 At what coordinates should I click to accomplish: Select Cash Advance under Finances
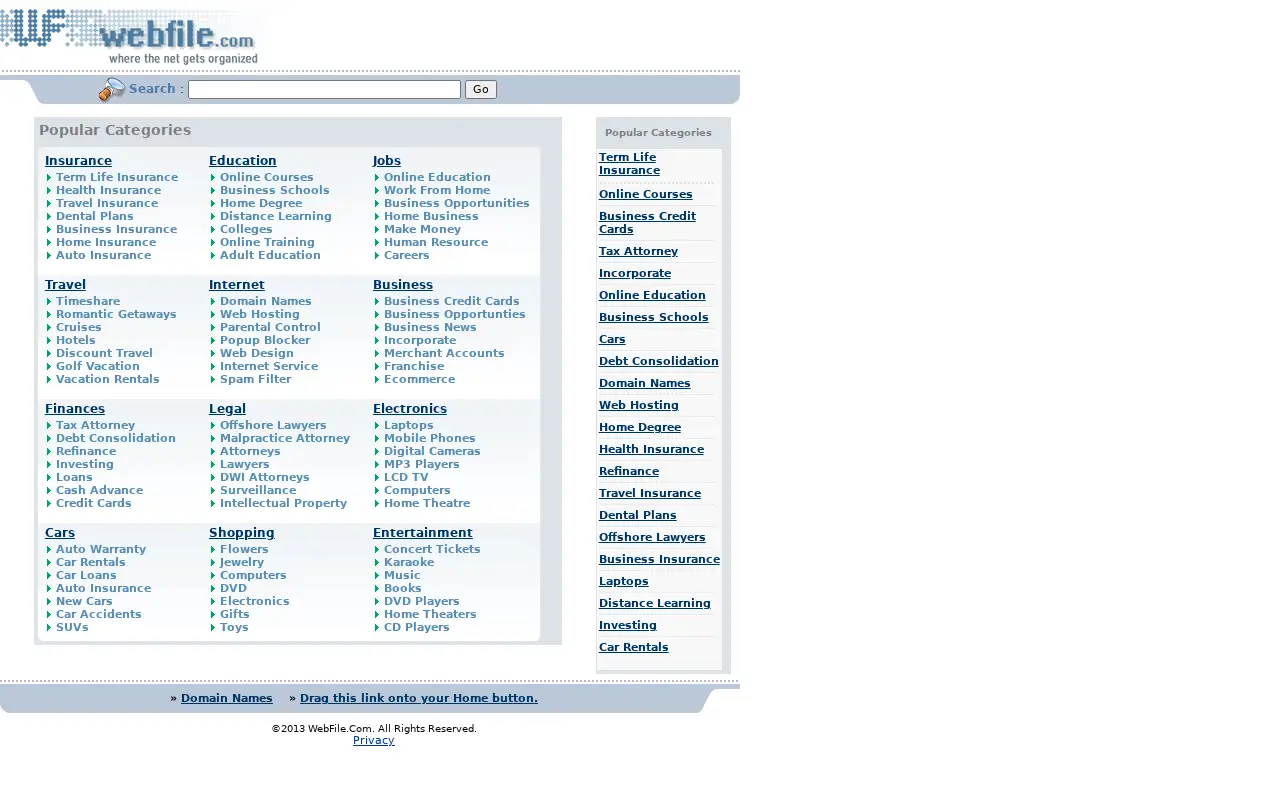[x=100, y=490]
